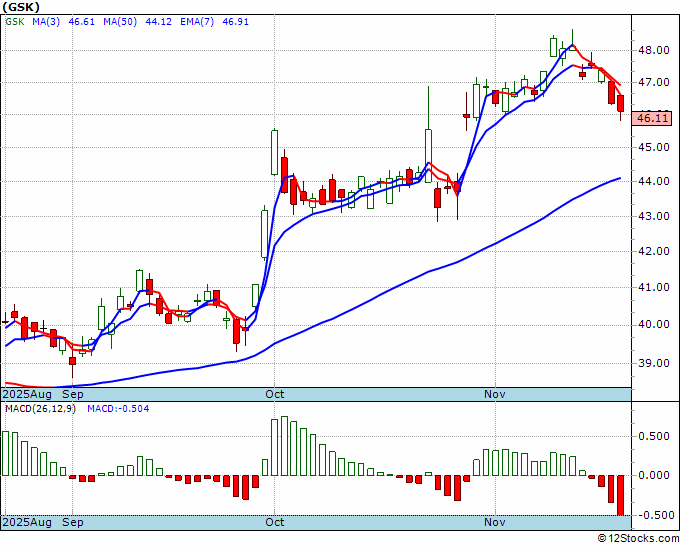Click the 47.00 price axis label

point(654,82)
